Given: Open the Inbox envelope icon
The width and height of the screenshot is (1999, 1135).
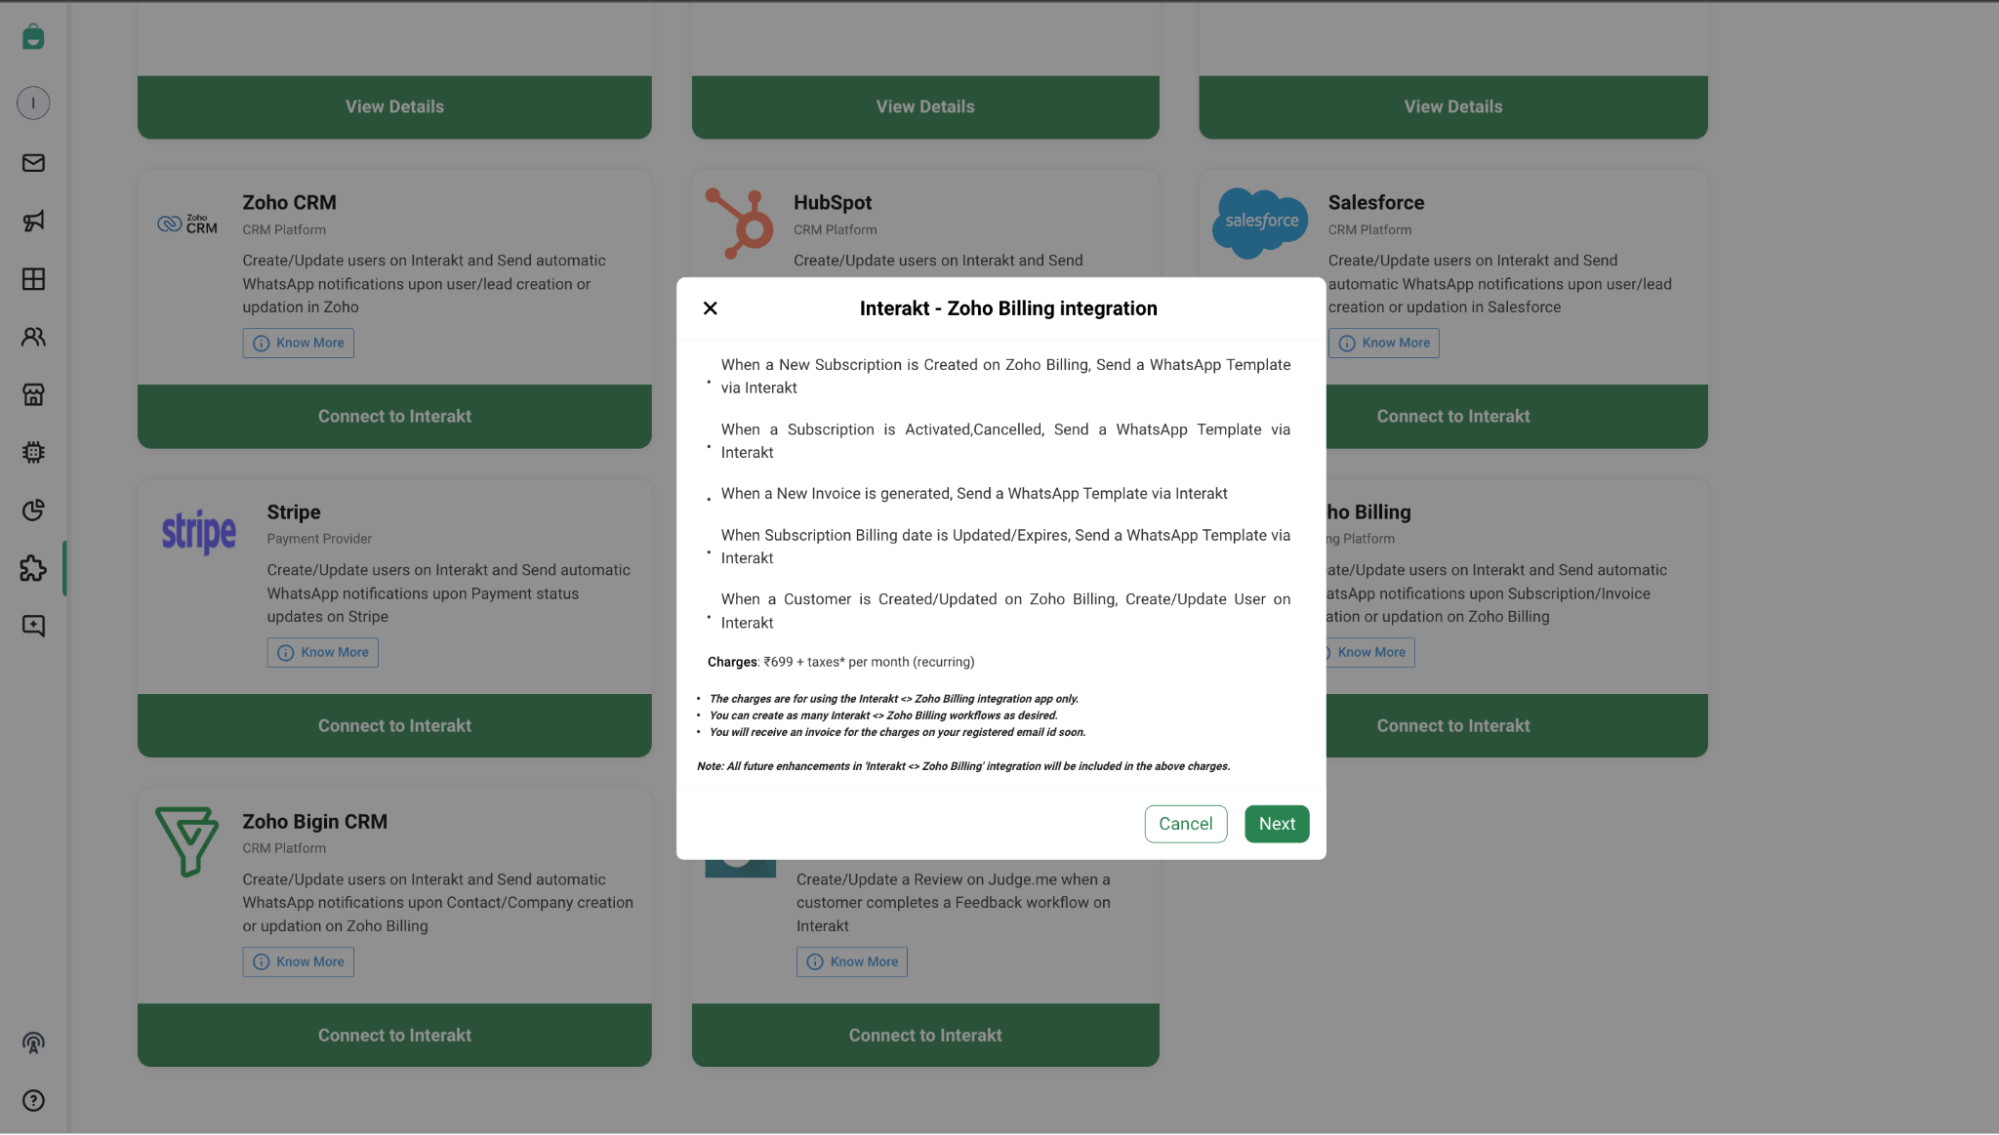Looking at the screenshot, I should (x=33, y=162).
